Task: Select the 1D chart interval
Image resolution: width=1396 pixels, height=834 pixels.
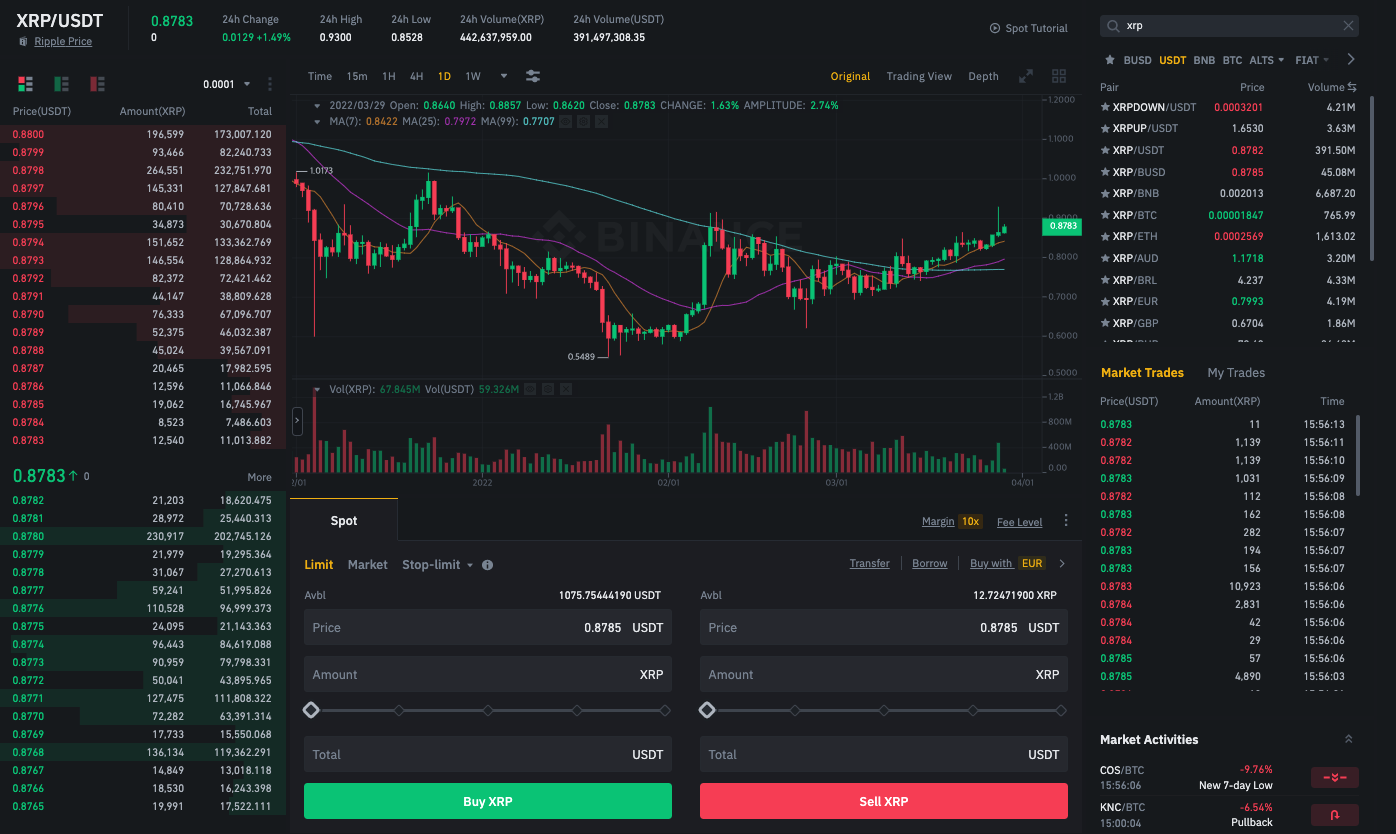Action: click(x=444, y=76)
